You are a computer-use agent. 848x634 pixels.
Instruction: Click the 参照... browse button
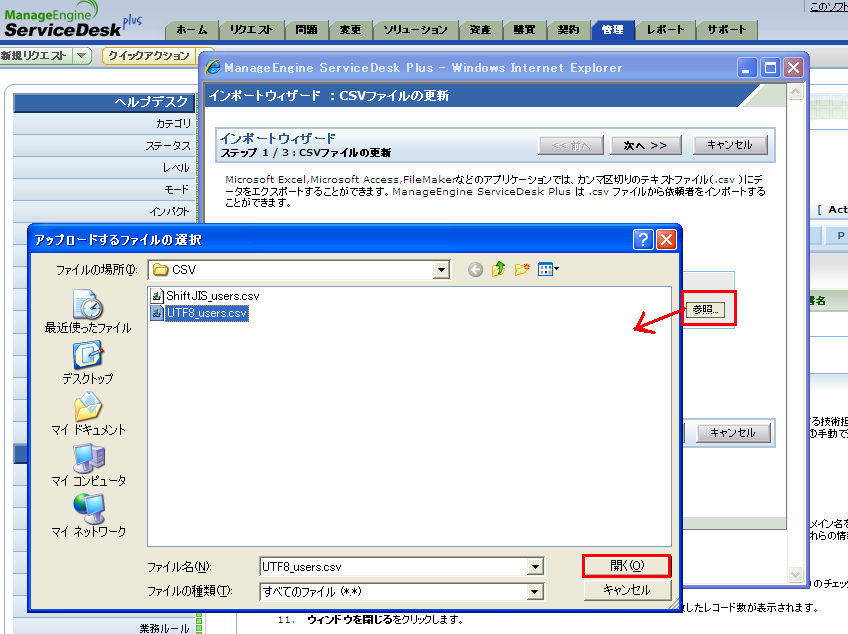[705, 309]
